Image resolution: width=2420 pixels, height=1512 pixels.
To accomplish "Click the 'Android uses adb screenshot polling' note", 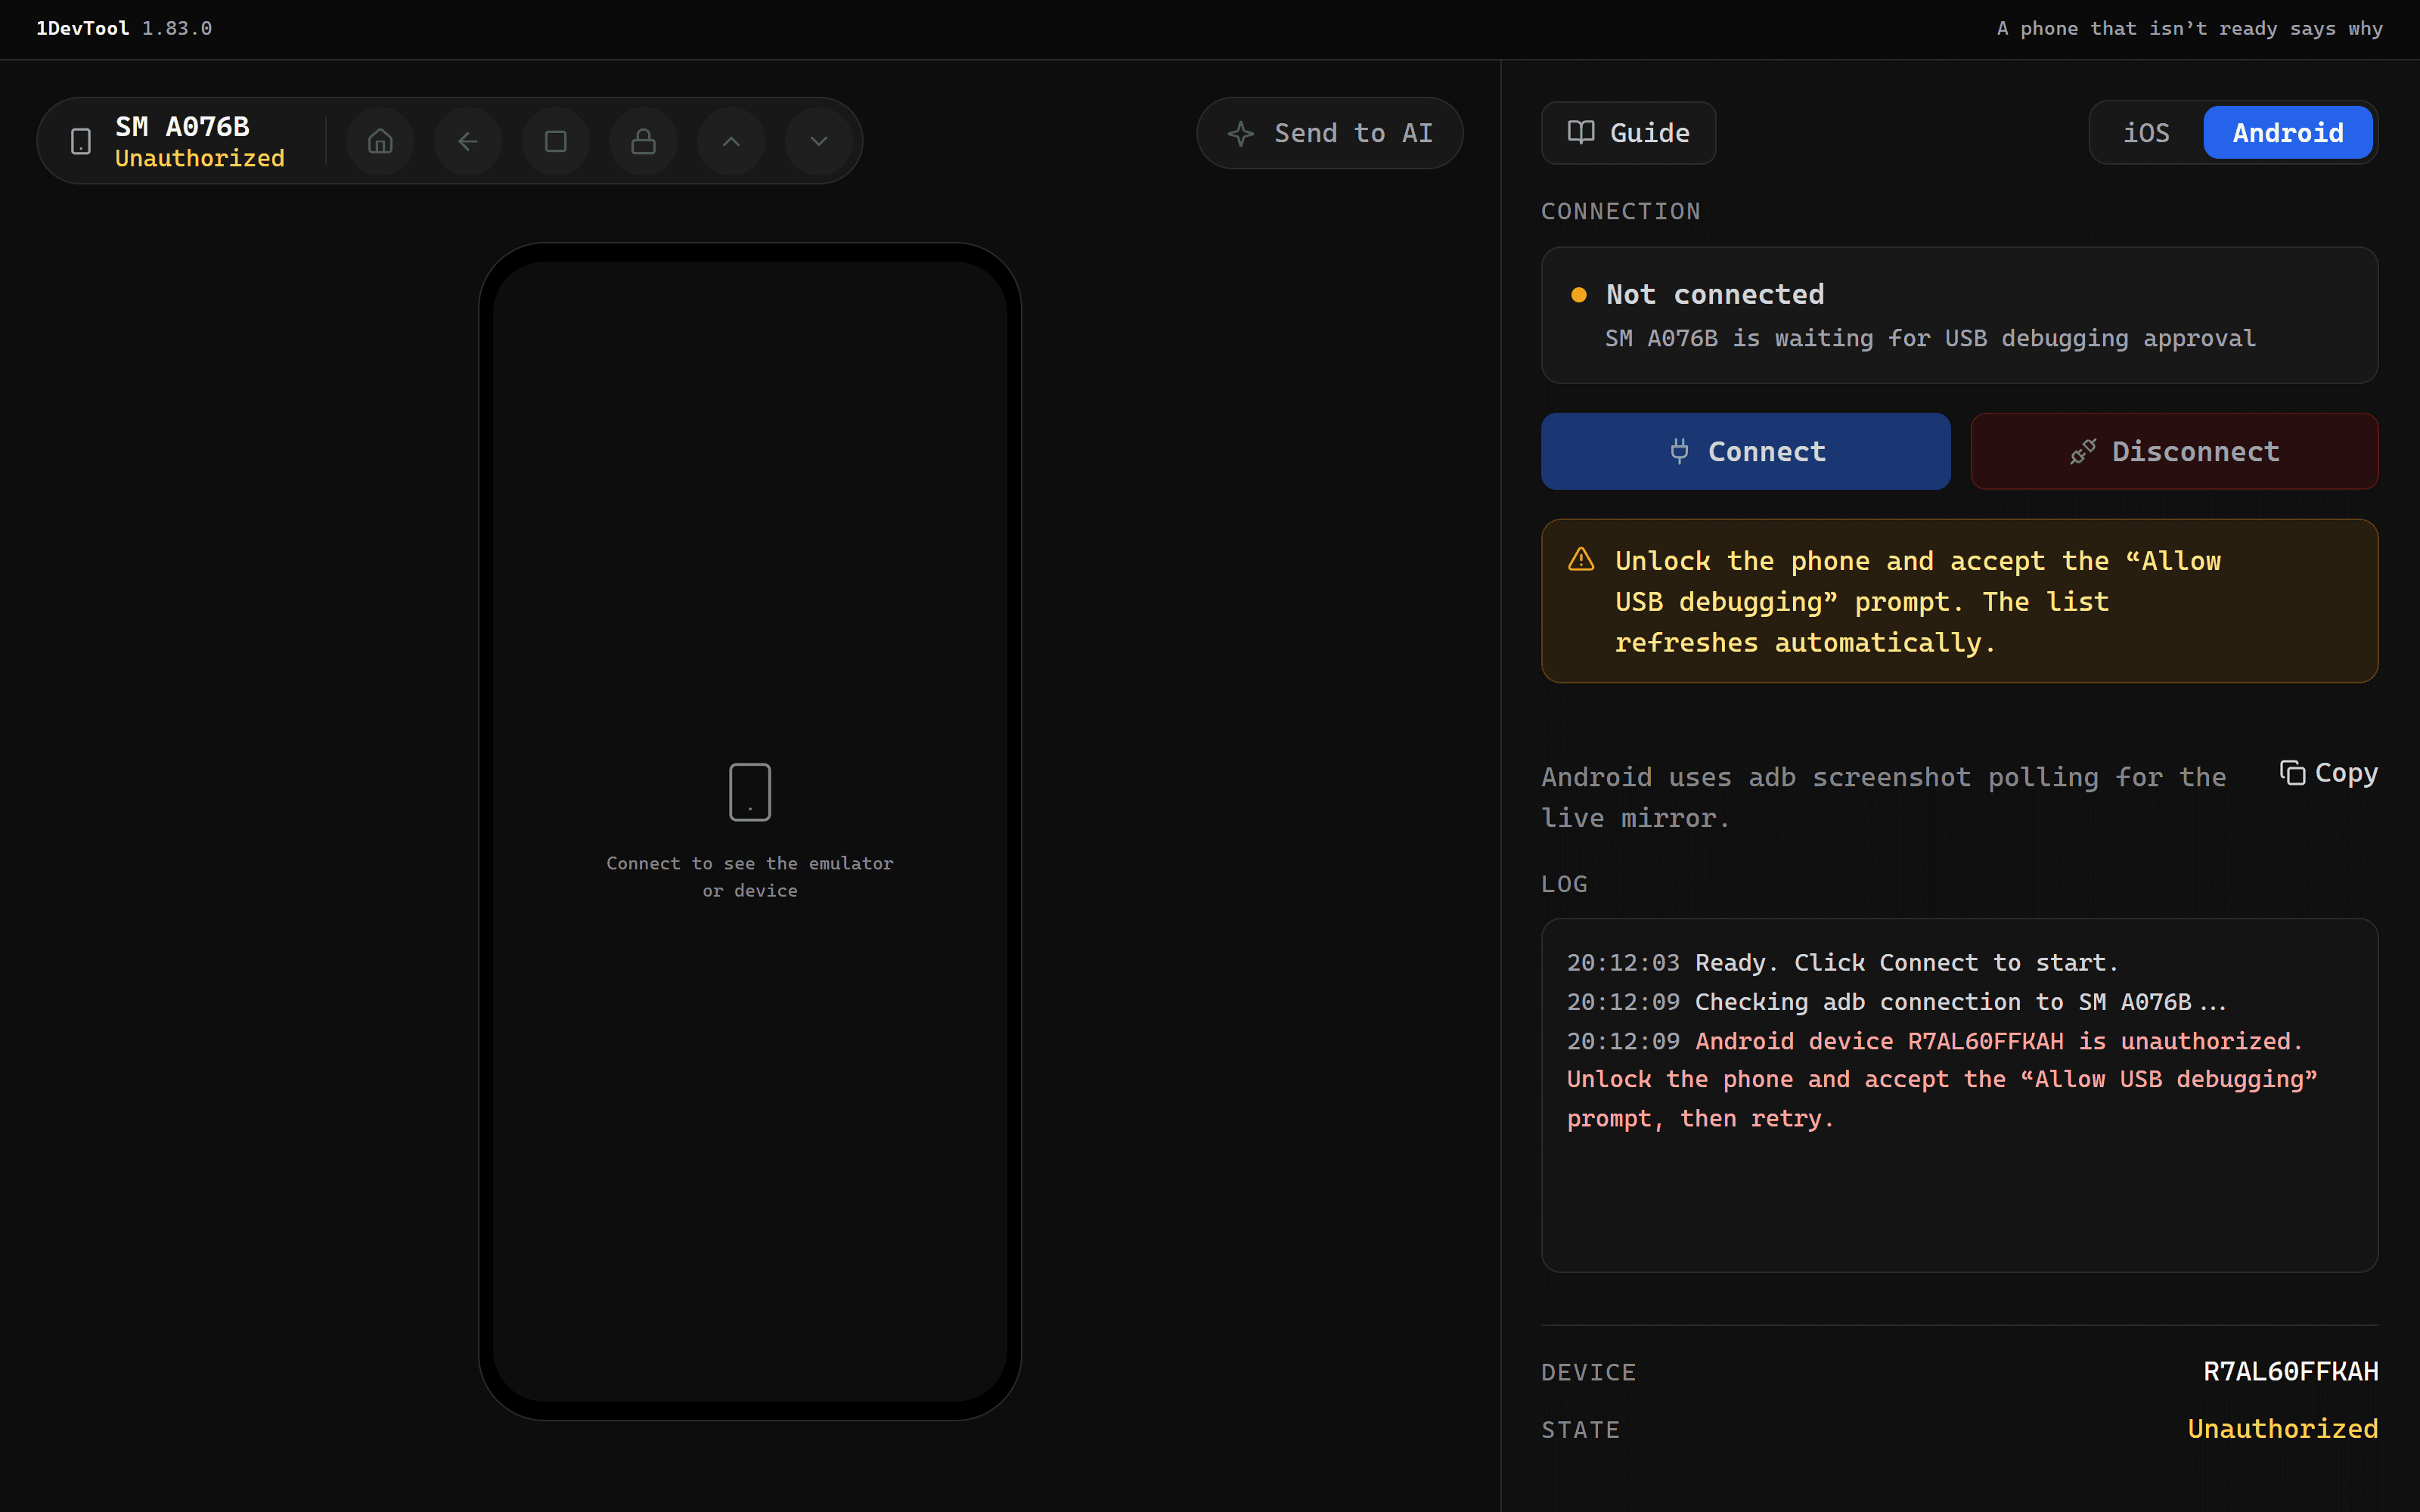I will coord(1884,797).
